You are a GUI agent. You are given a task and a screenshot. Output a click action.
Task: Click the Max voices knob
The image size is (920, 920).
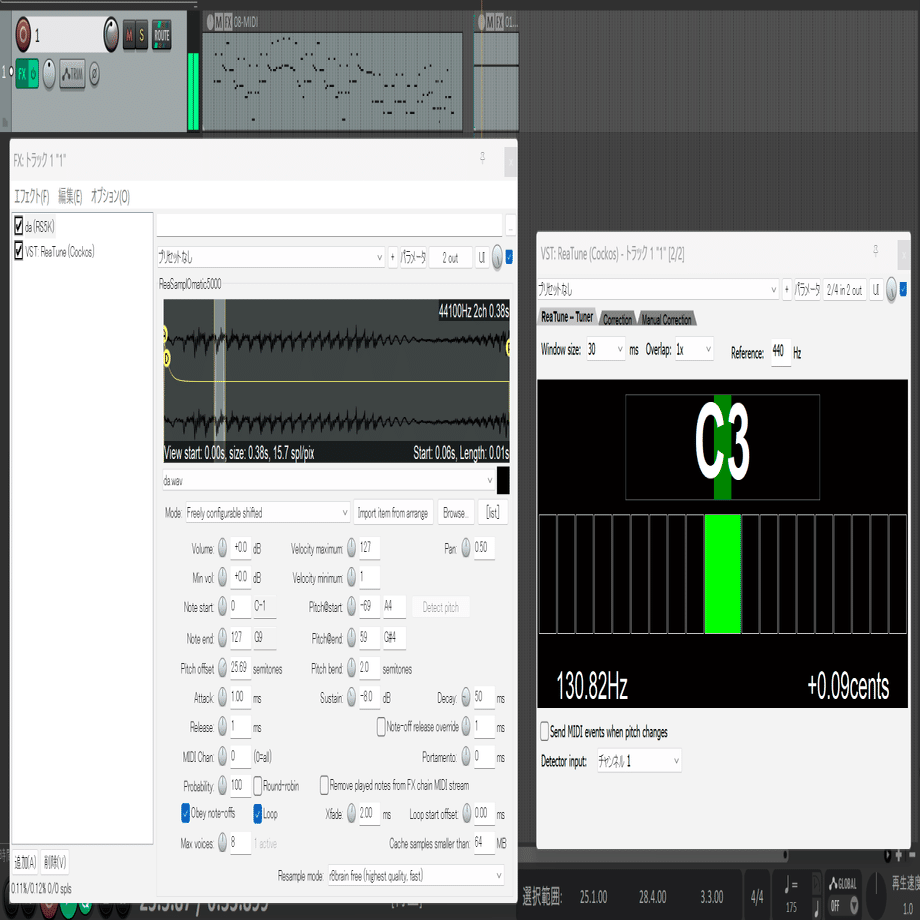(222, 843)
